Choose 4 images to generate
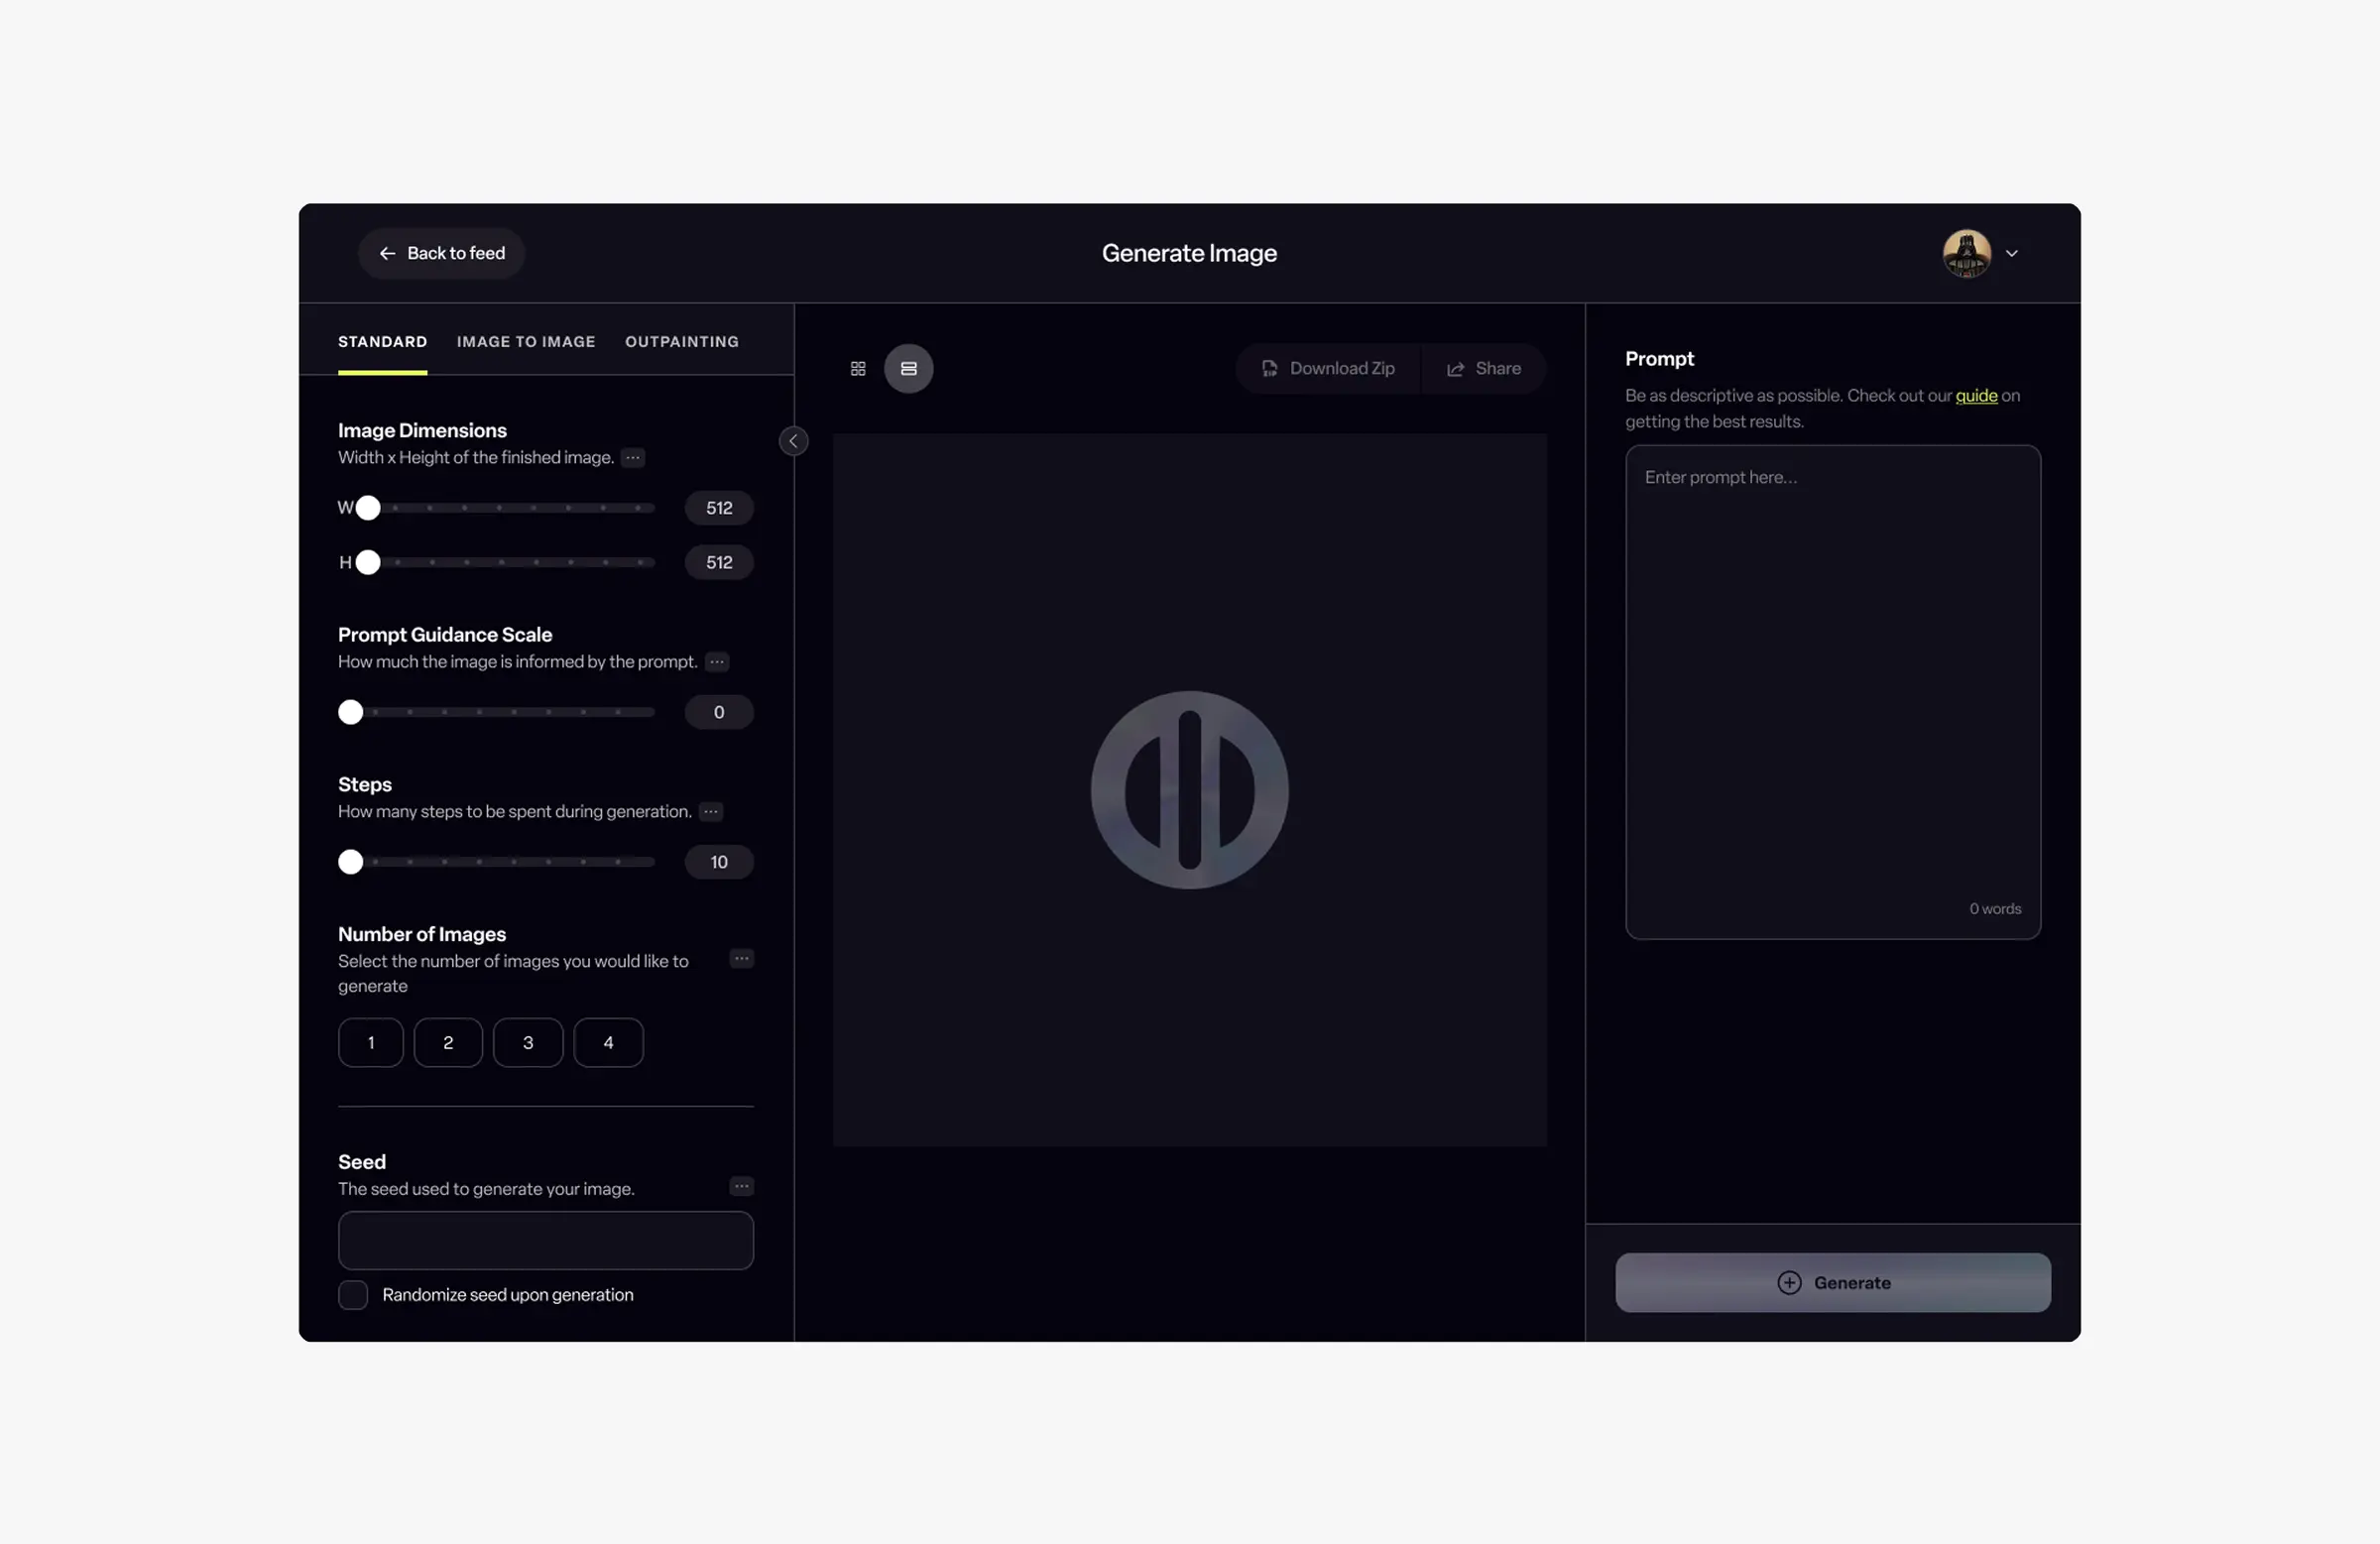The image size is (2380, 1544). coord(608,1043)
